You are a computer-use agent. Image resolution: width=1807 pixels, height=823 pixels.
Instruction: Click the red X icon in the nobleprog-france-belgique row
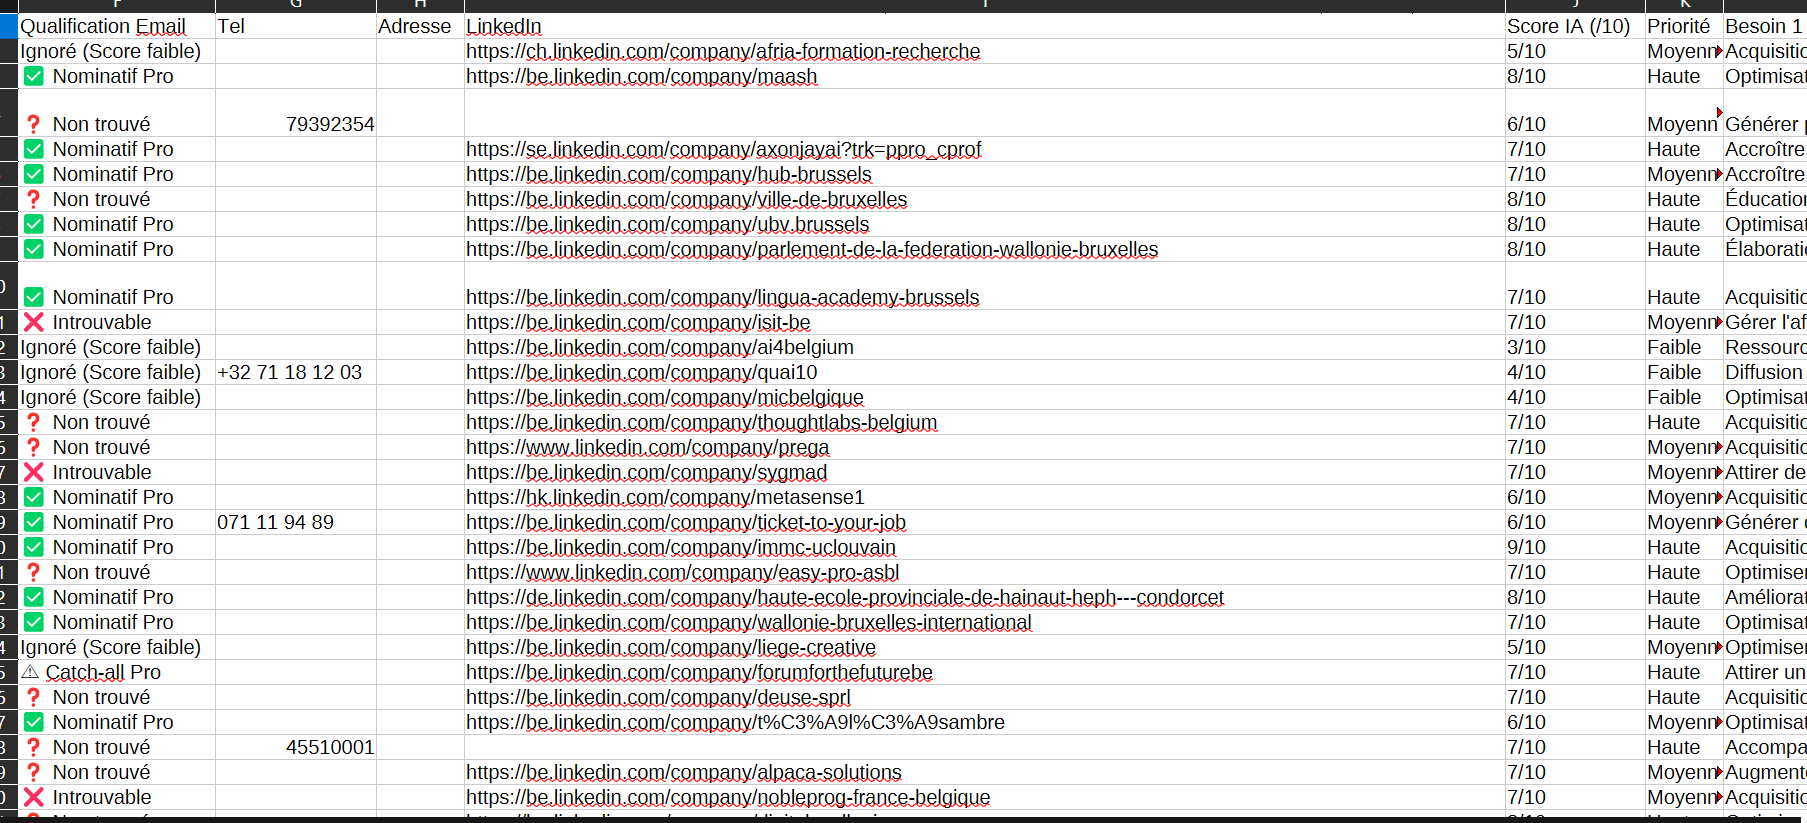tap(34, 797)
